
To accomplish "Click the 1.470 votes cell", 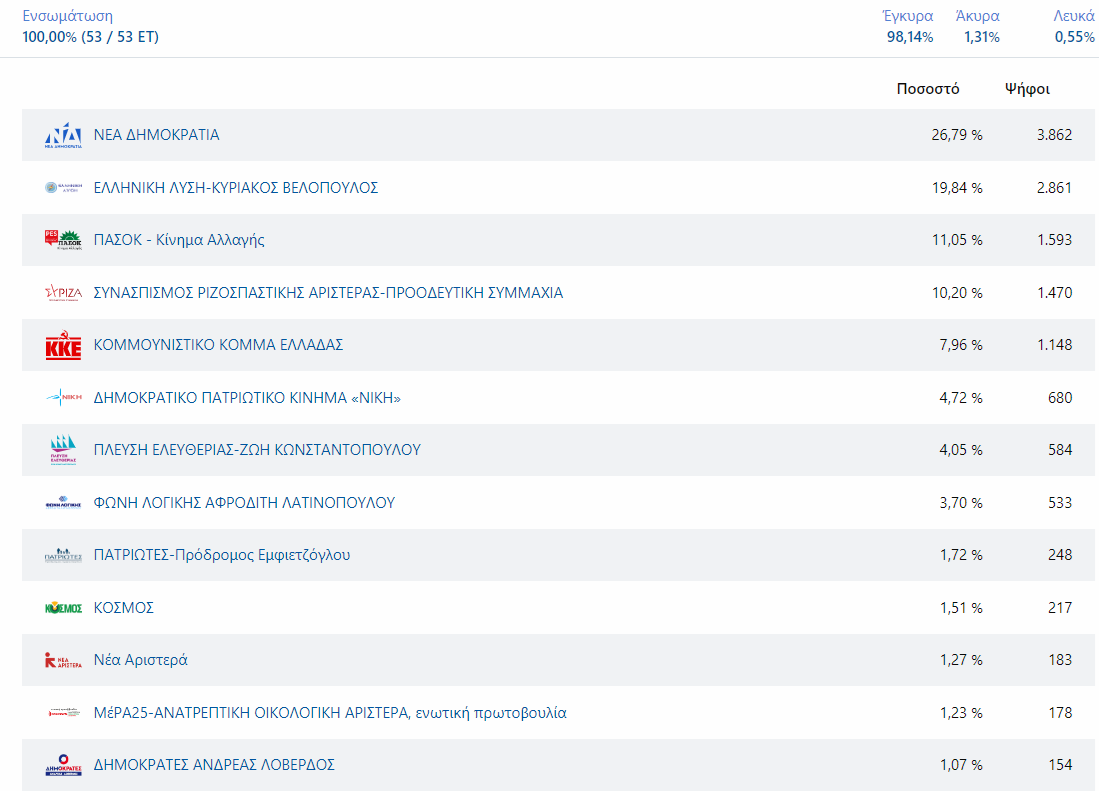I will pos(1055,293).
